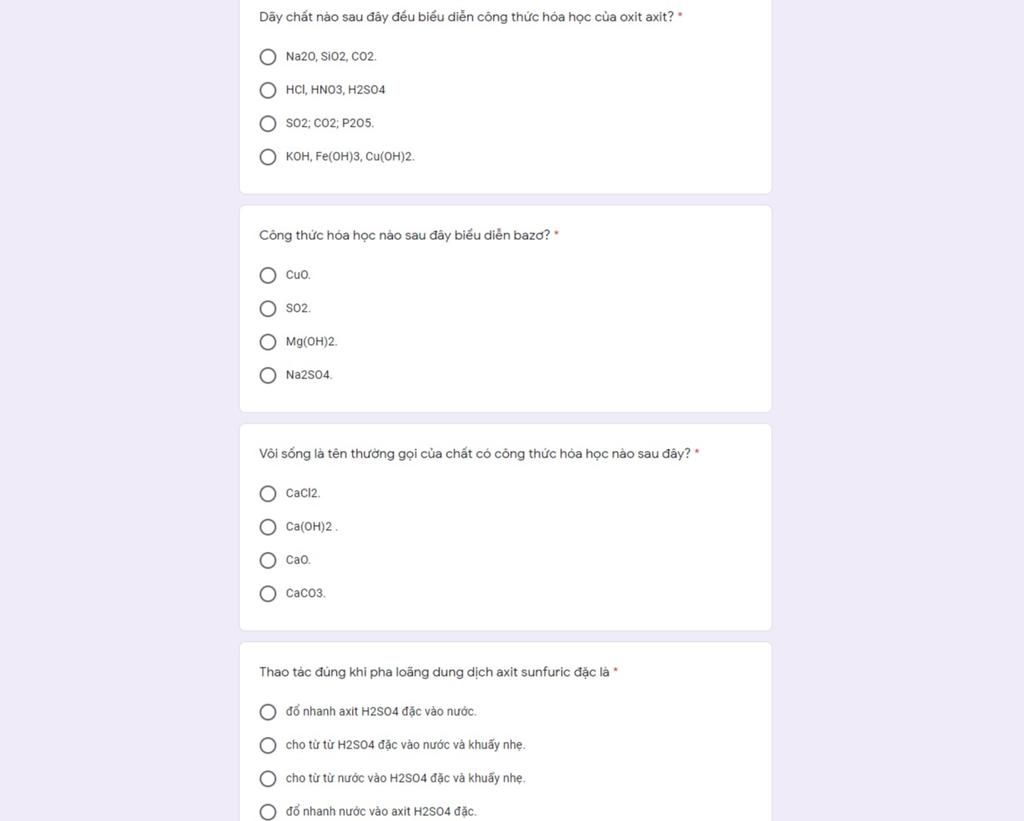Select the Na2O, SiO2, CO2 option

(x=268, y=57)
